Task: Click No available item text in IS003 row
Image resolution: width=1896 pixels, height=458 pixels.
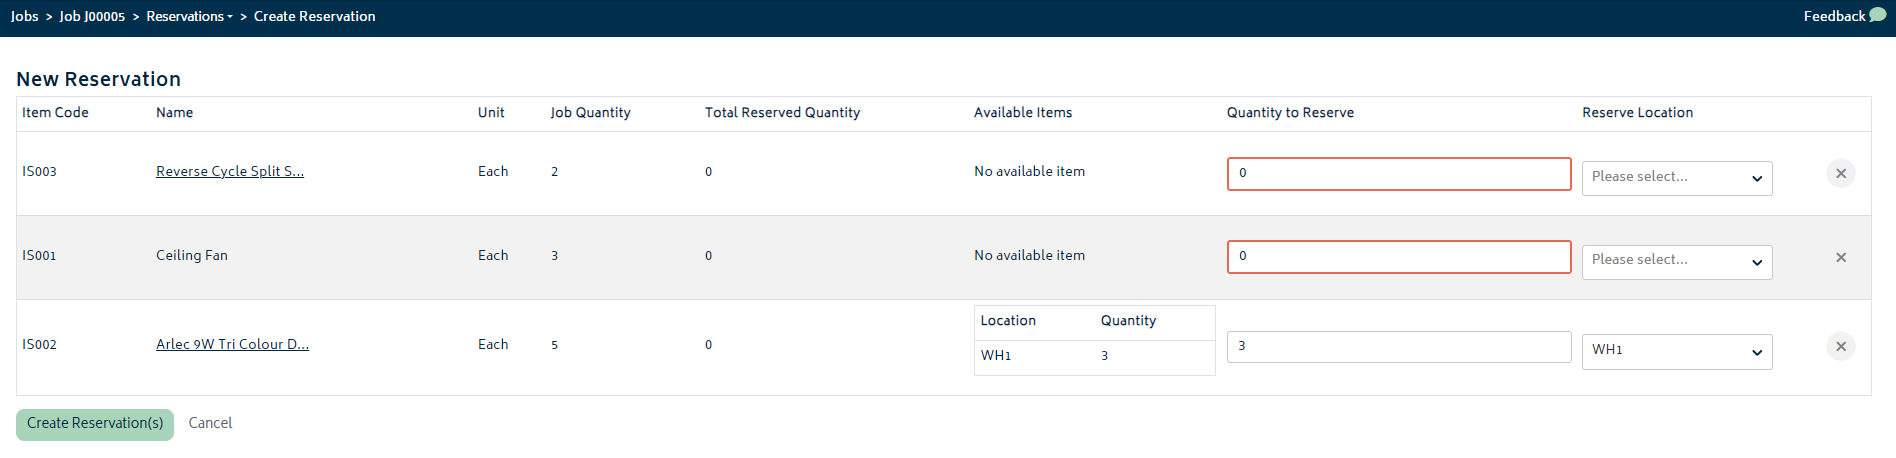Action: coord(1029,171)
